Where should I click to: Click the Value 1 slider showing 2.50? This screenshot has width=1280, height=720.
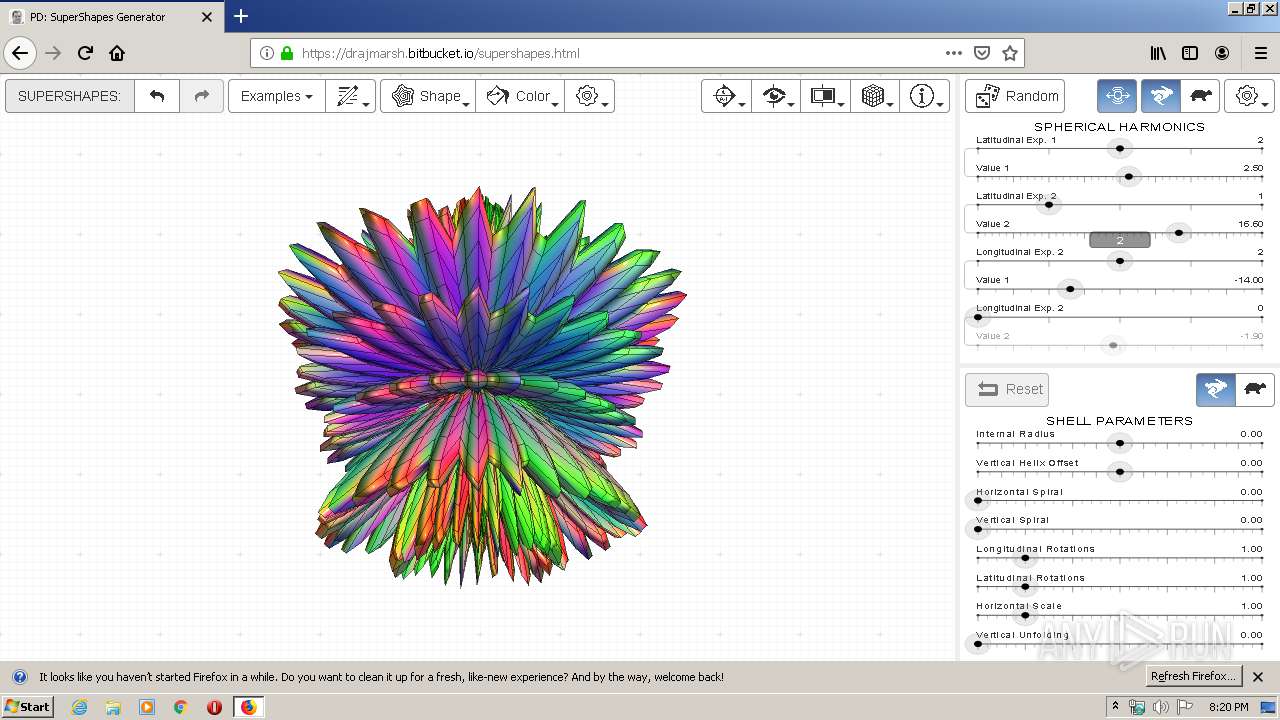click(x=1129, y=177)
